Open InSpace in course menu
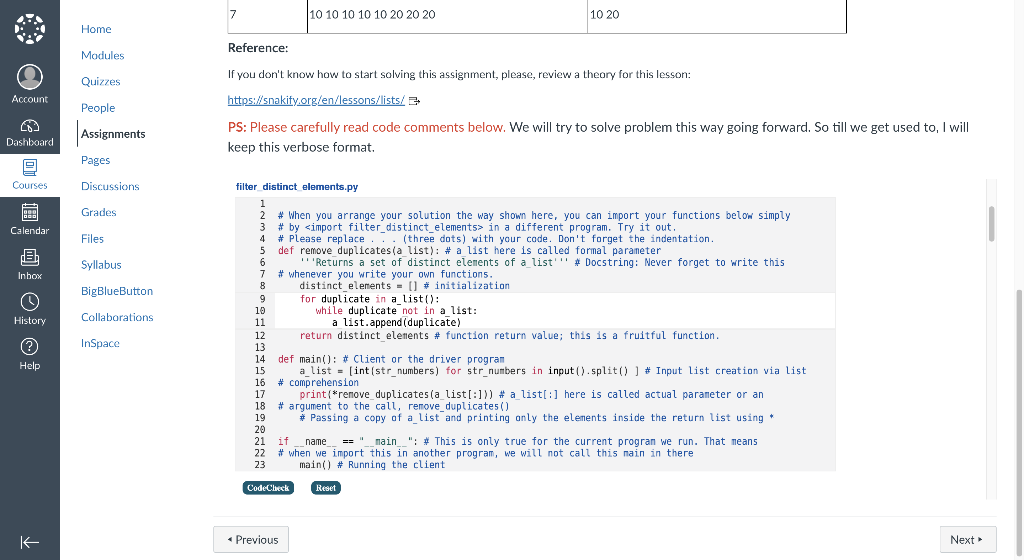This screenshot has width=1024, height=560. pyautogui.click(x=100, y=343)
